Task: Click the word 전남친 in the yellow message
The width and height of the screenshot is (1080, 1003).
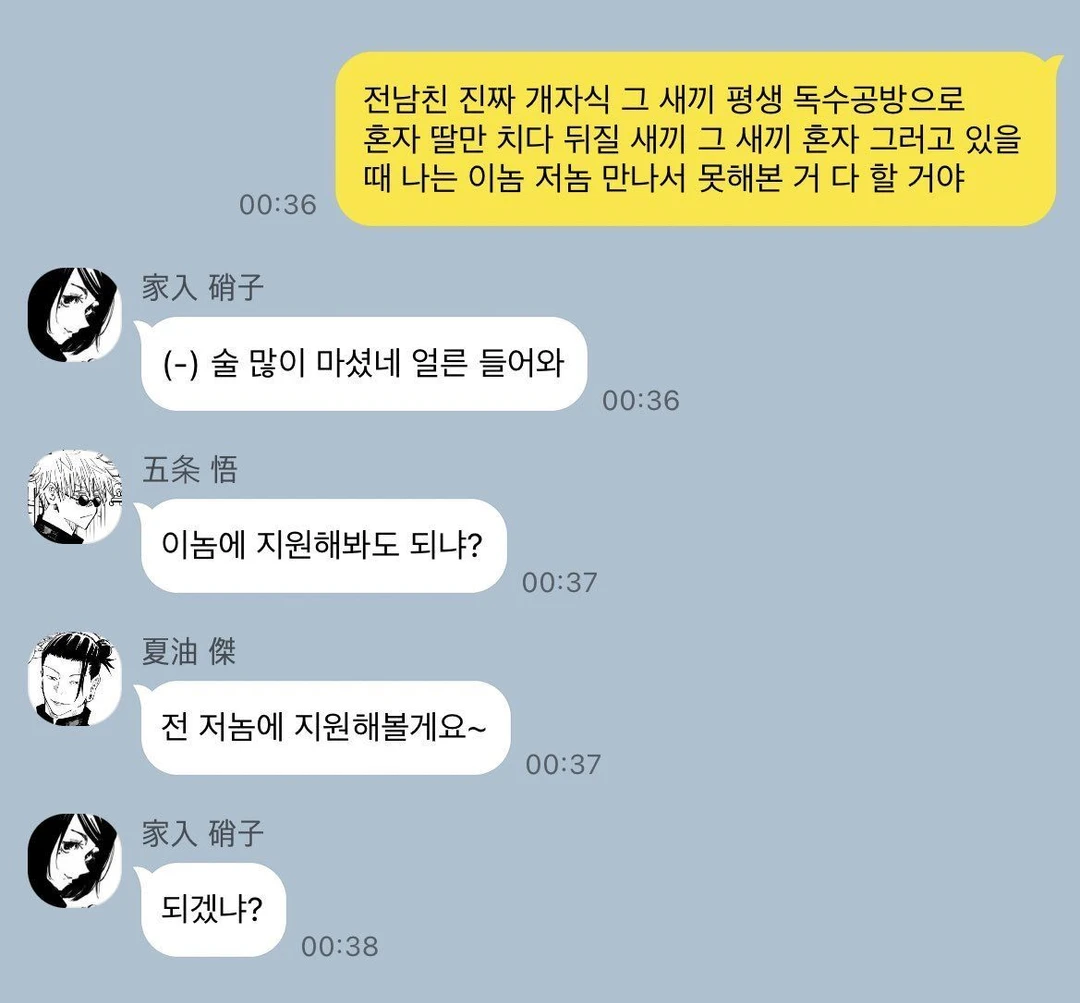Action: tap(404, 99)
